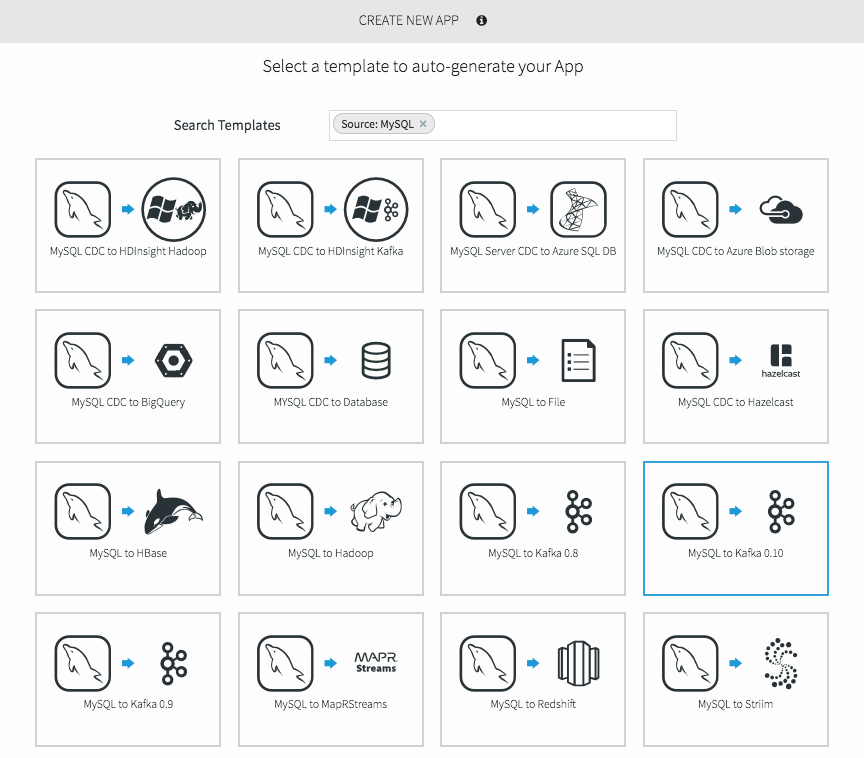
Task: Remove the Source: MySQL filter tag
Action: pyautogui.click(x=423, y=124)
